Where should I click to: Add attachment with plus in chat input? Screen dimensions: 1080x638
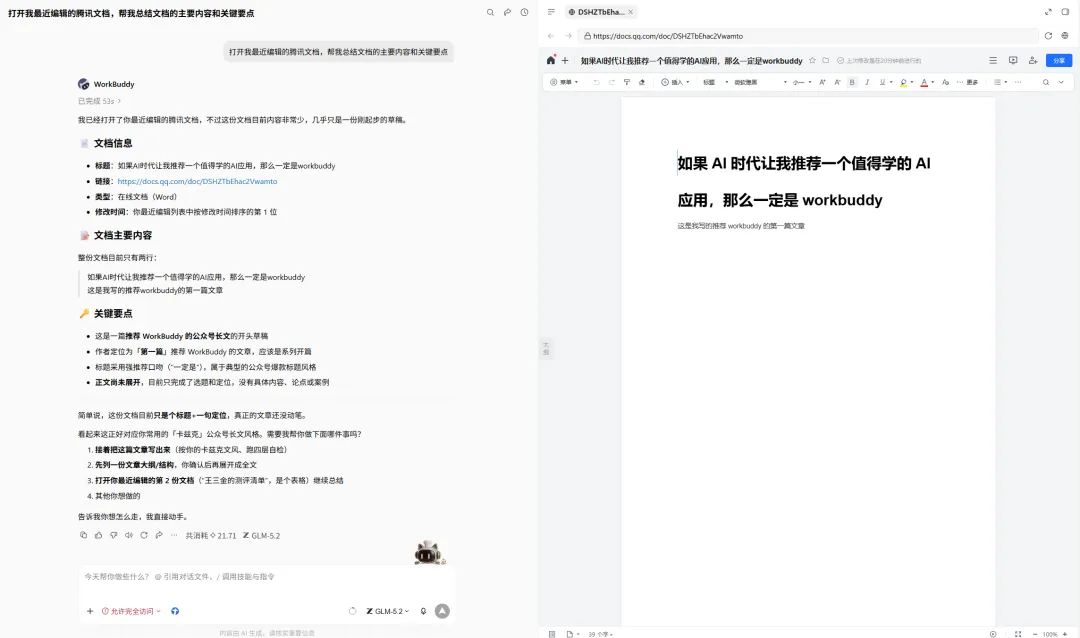[x=90, y=611]
